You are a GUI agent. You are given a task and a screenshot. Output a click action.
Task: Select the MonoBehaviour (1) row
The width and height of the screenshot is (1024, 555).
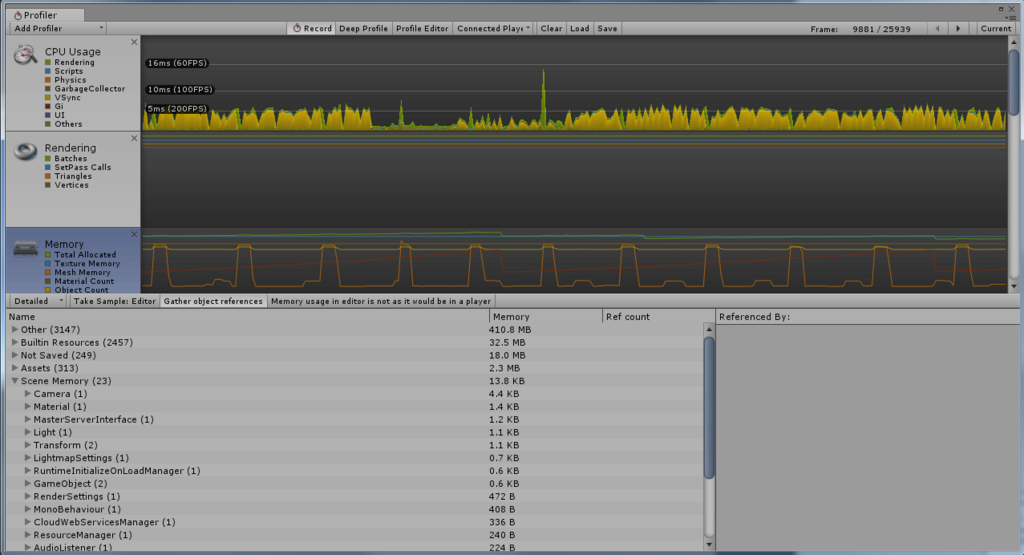pos(356,509)
